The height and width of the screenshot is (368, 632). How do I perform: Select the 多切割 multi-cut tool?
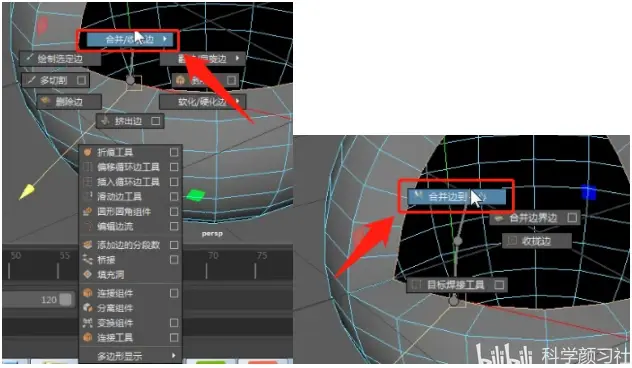point(55,80)
